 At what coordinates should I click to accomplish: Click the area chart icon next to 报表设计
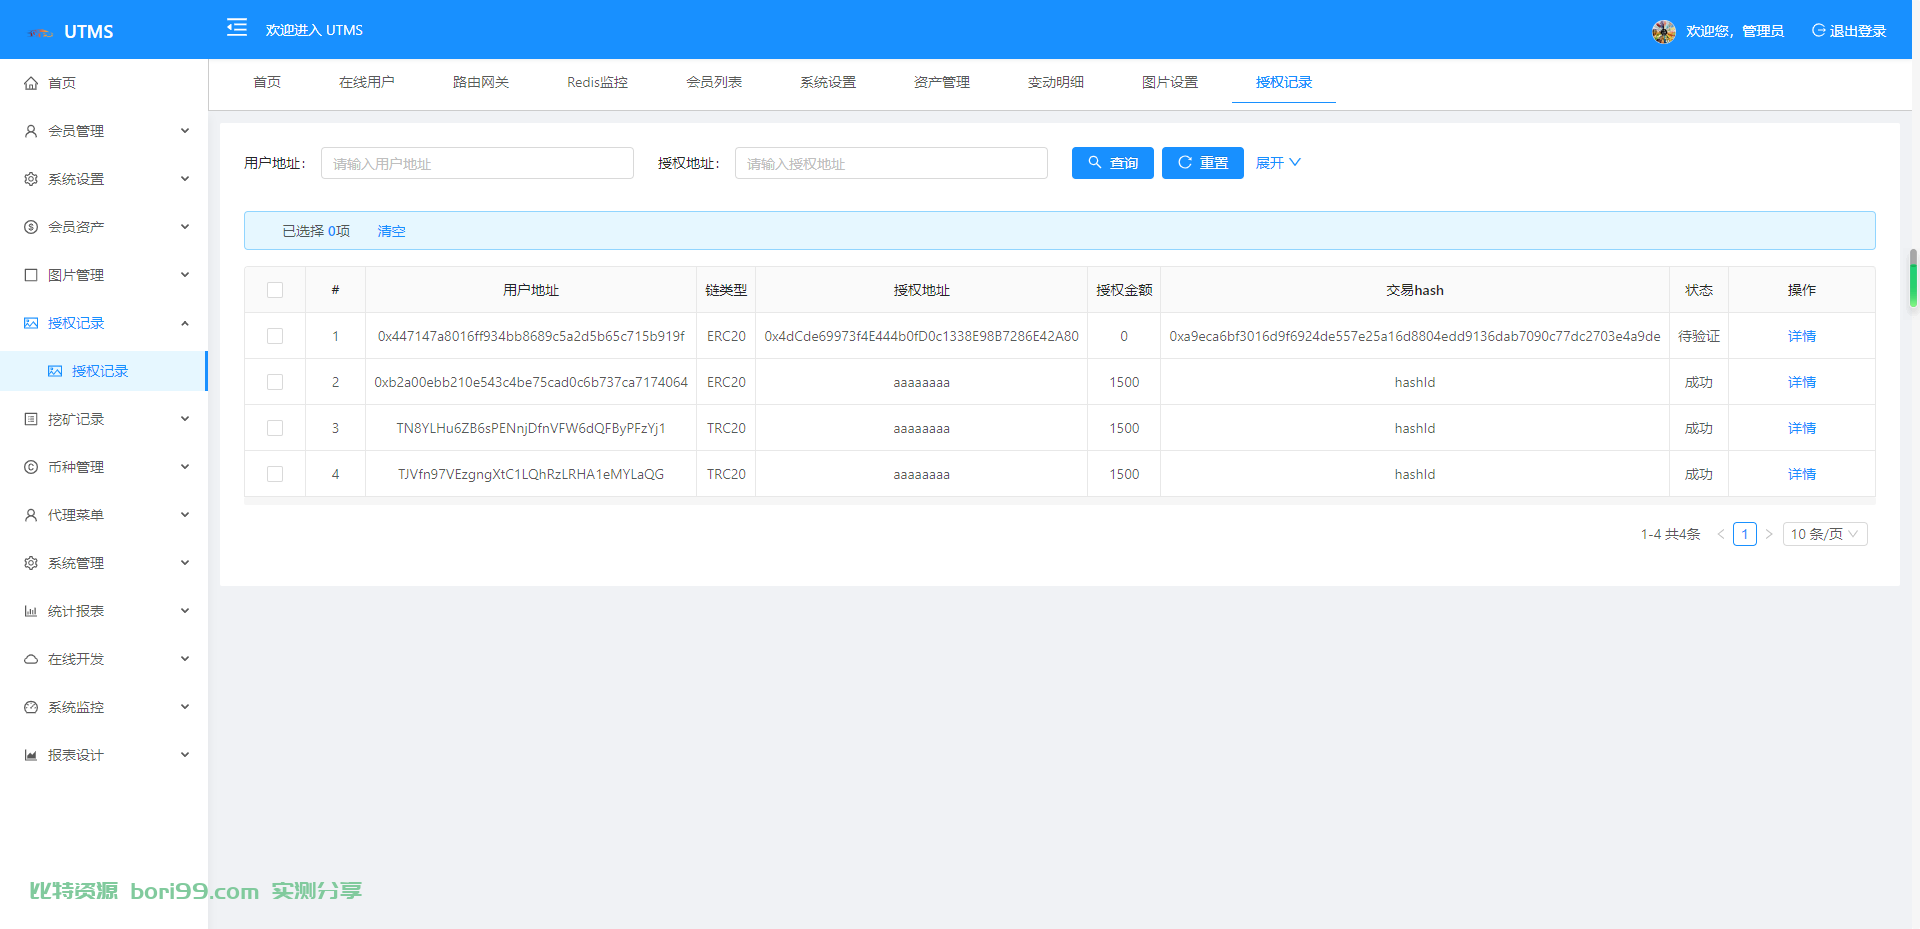click(x=31, y=755)
